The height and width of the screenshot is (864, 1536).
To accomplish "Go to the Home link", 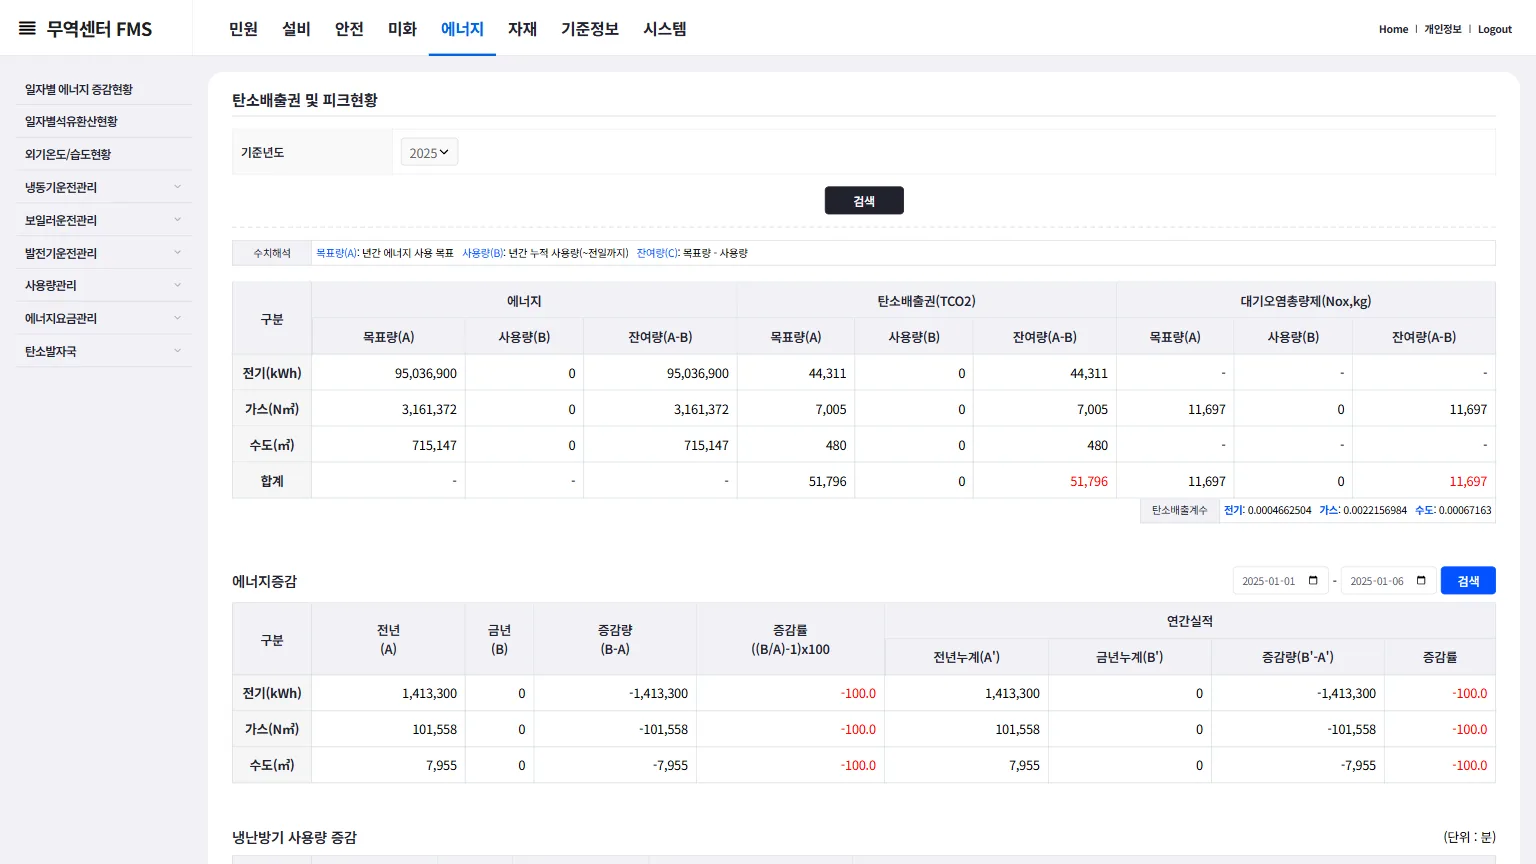I will pos(1393,29).
